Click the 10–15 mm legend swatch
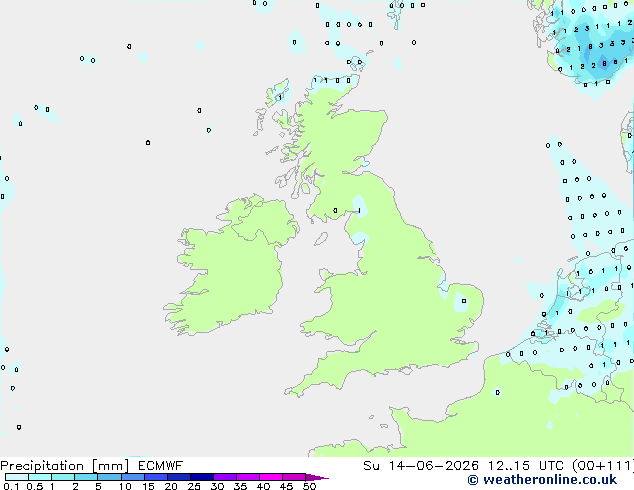The image size is (634, 490). click(132, 477)
